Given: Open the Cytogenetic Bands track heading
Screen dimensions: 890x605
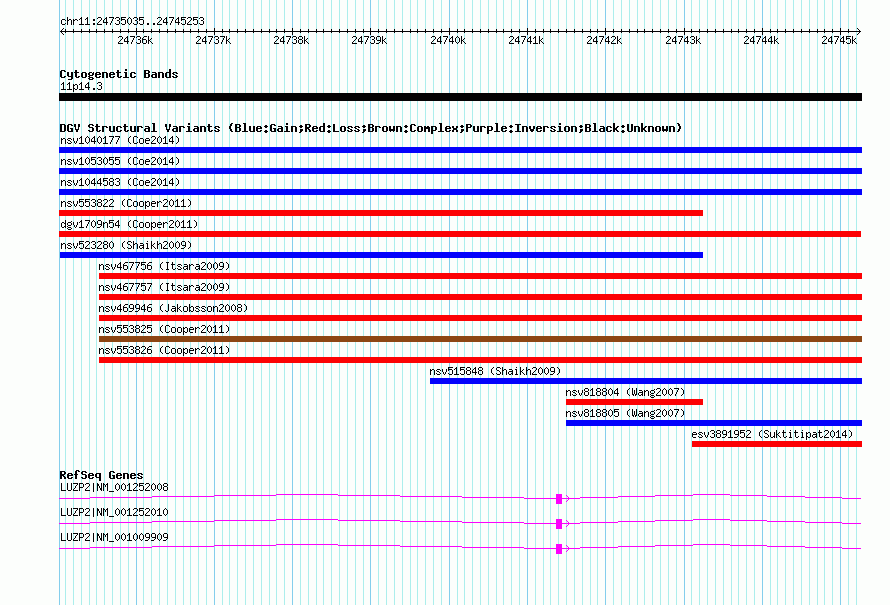Looking at the screenshot, I should click(119, 74).
